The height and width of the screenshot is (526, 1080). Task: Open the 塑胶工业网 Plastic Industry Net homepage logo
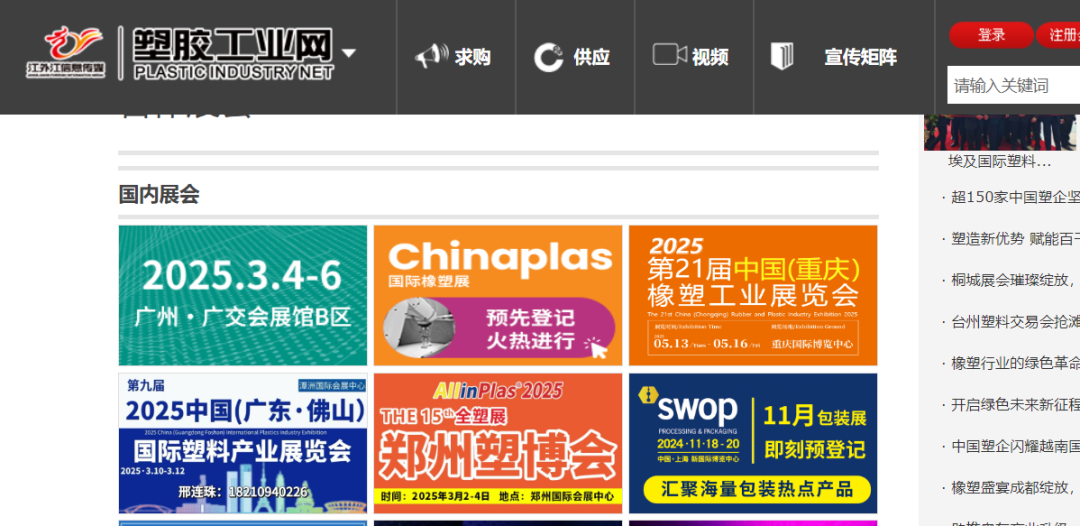(233, 54)
